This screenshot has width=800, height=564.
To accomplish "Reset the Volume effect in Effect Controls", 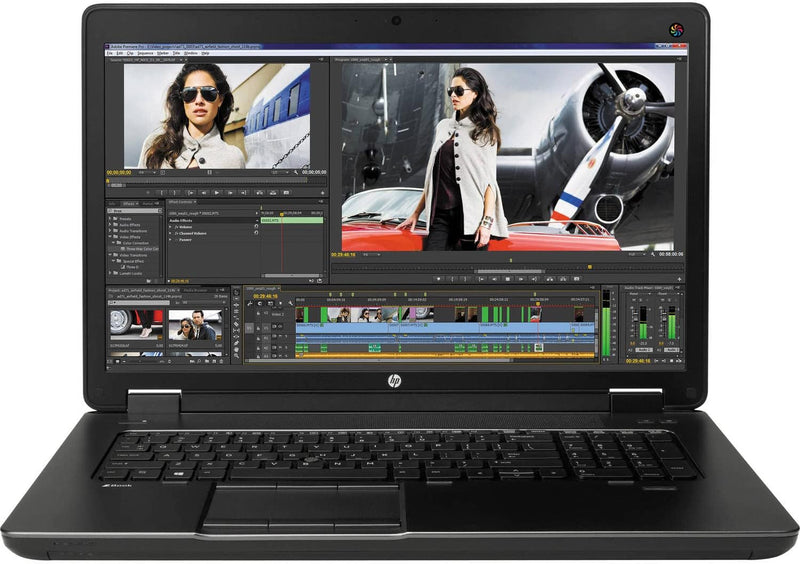I will pyautogui.click(x=256, y=227).
